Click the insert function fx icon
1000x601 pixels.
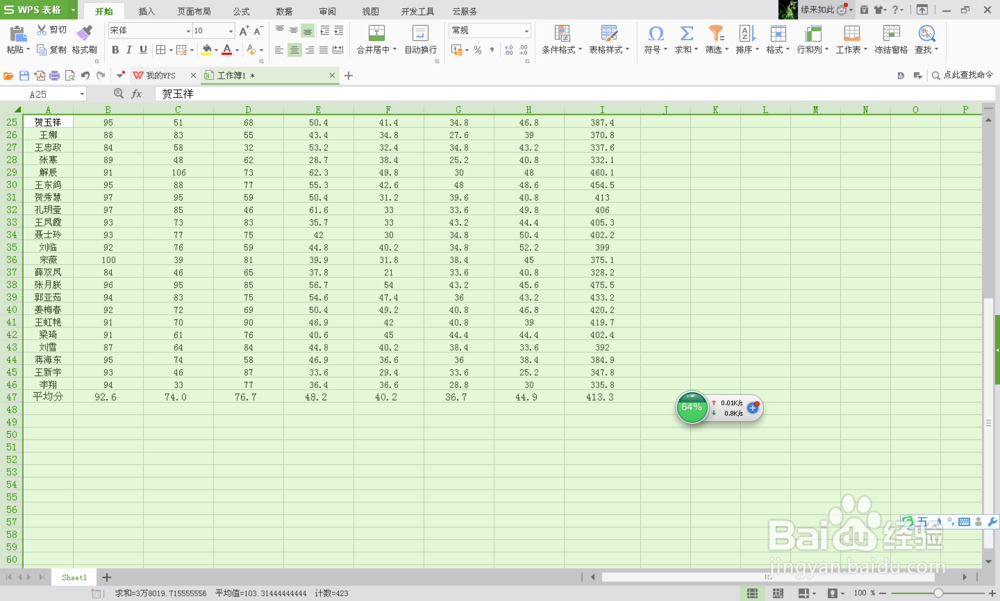(136, 94)
